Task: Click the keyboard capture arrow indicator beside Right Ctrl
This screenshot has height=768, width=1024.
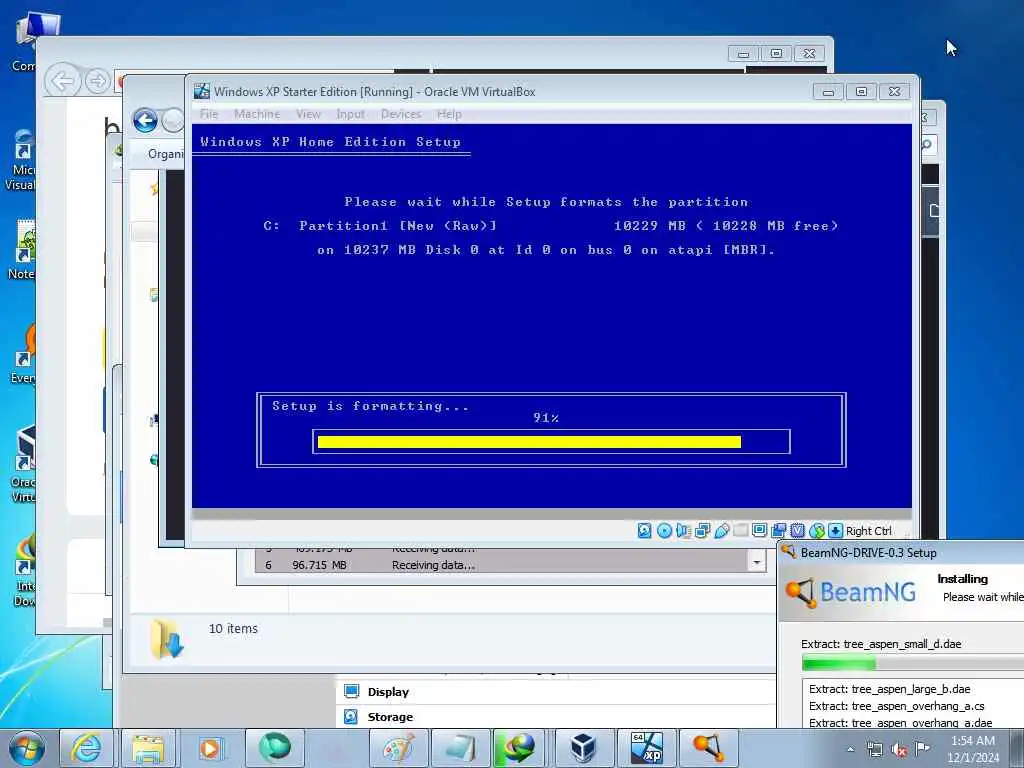Action: [835, 531]
